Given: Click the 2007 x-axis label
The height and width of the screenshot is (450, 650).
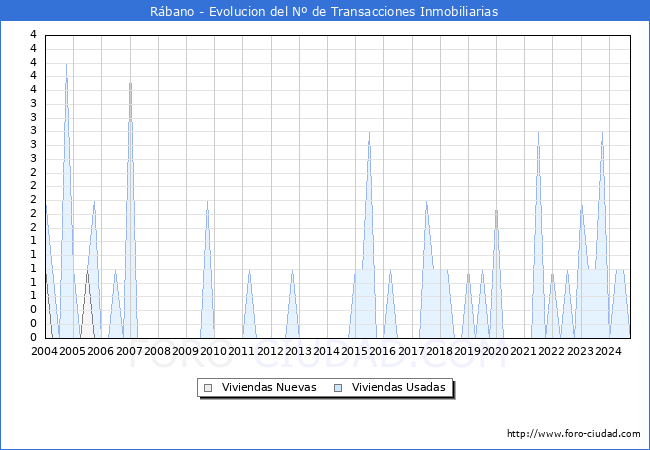Looking at the screenshot, I should (129, 351).
